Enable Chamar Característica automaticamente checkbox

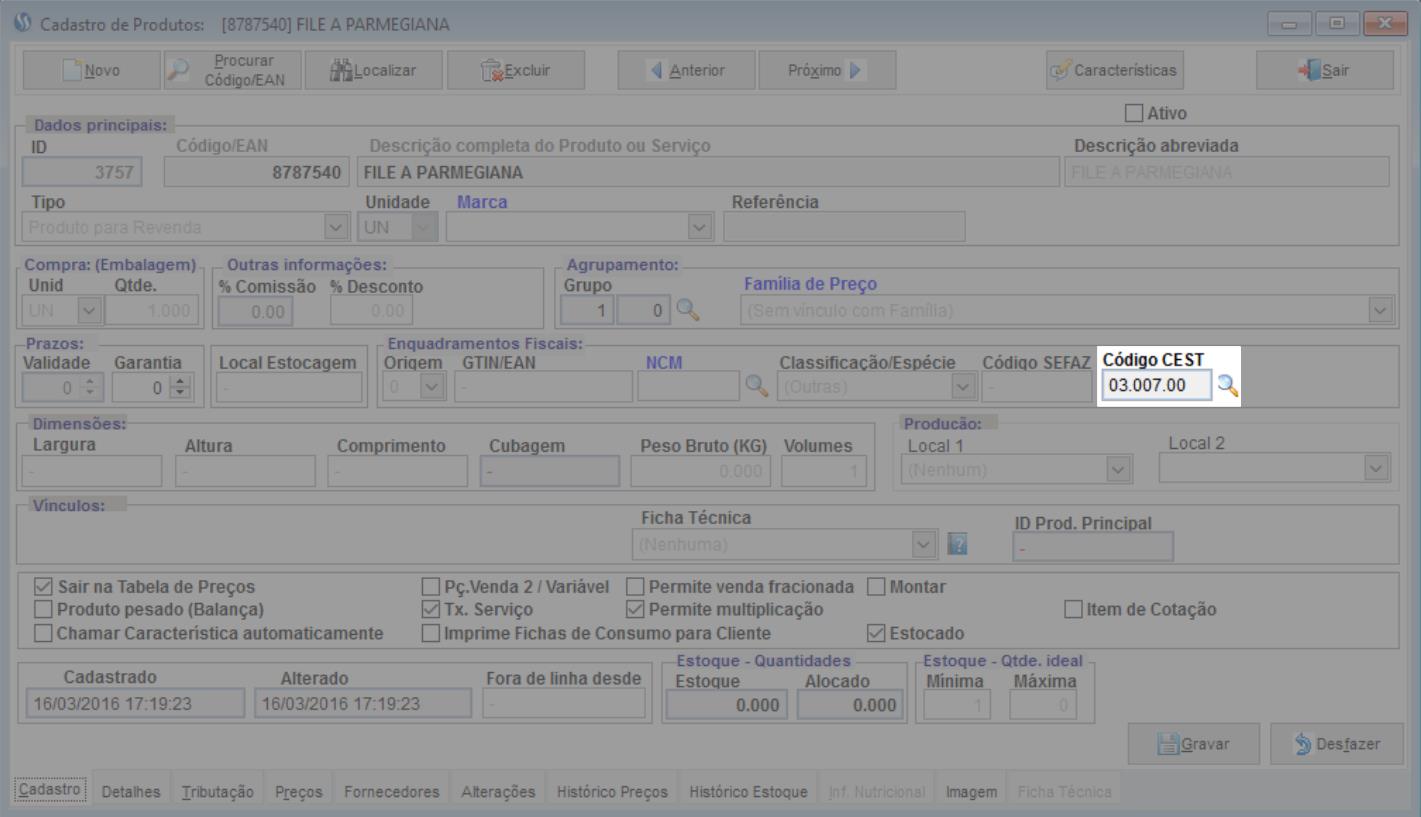pyautogui.click(x=43, y=633)
